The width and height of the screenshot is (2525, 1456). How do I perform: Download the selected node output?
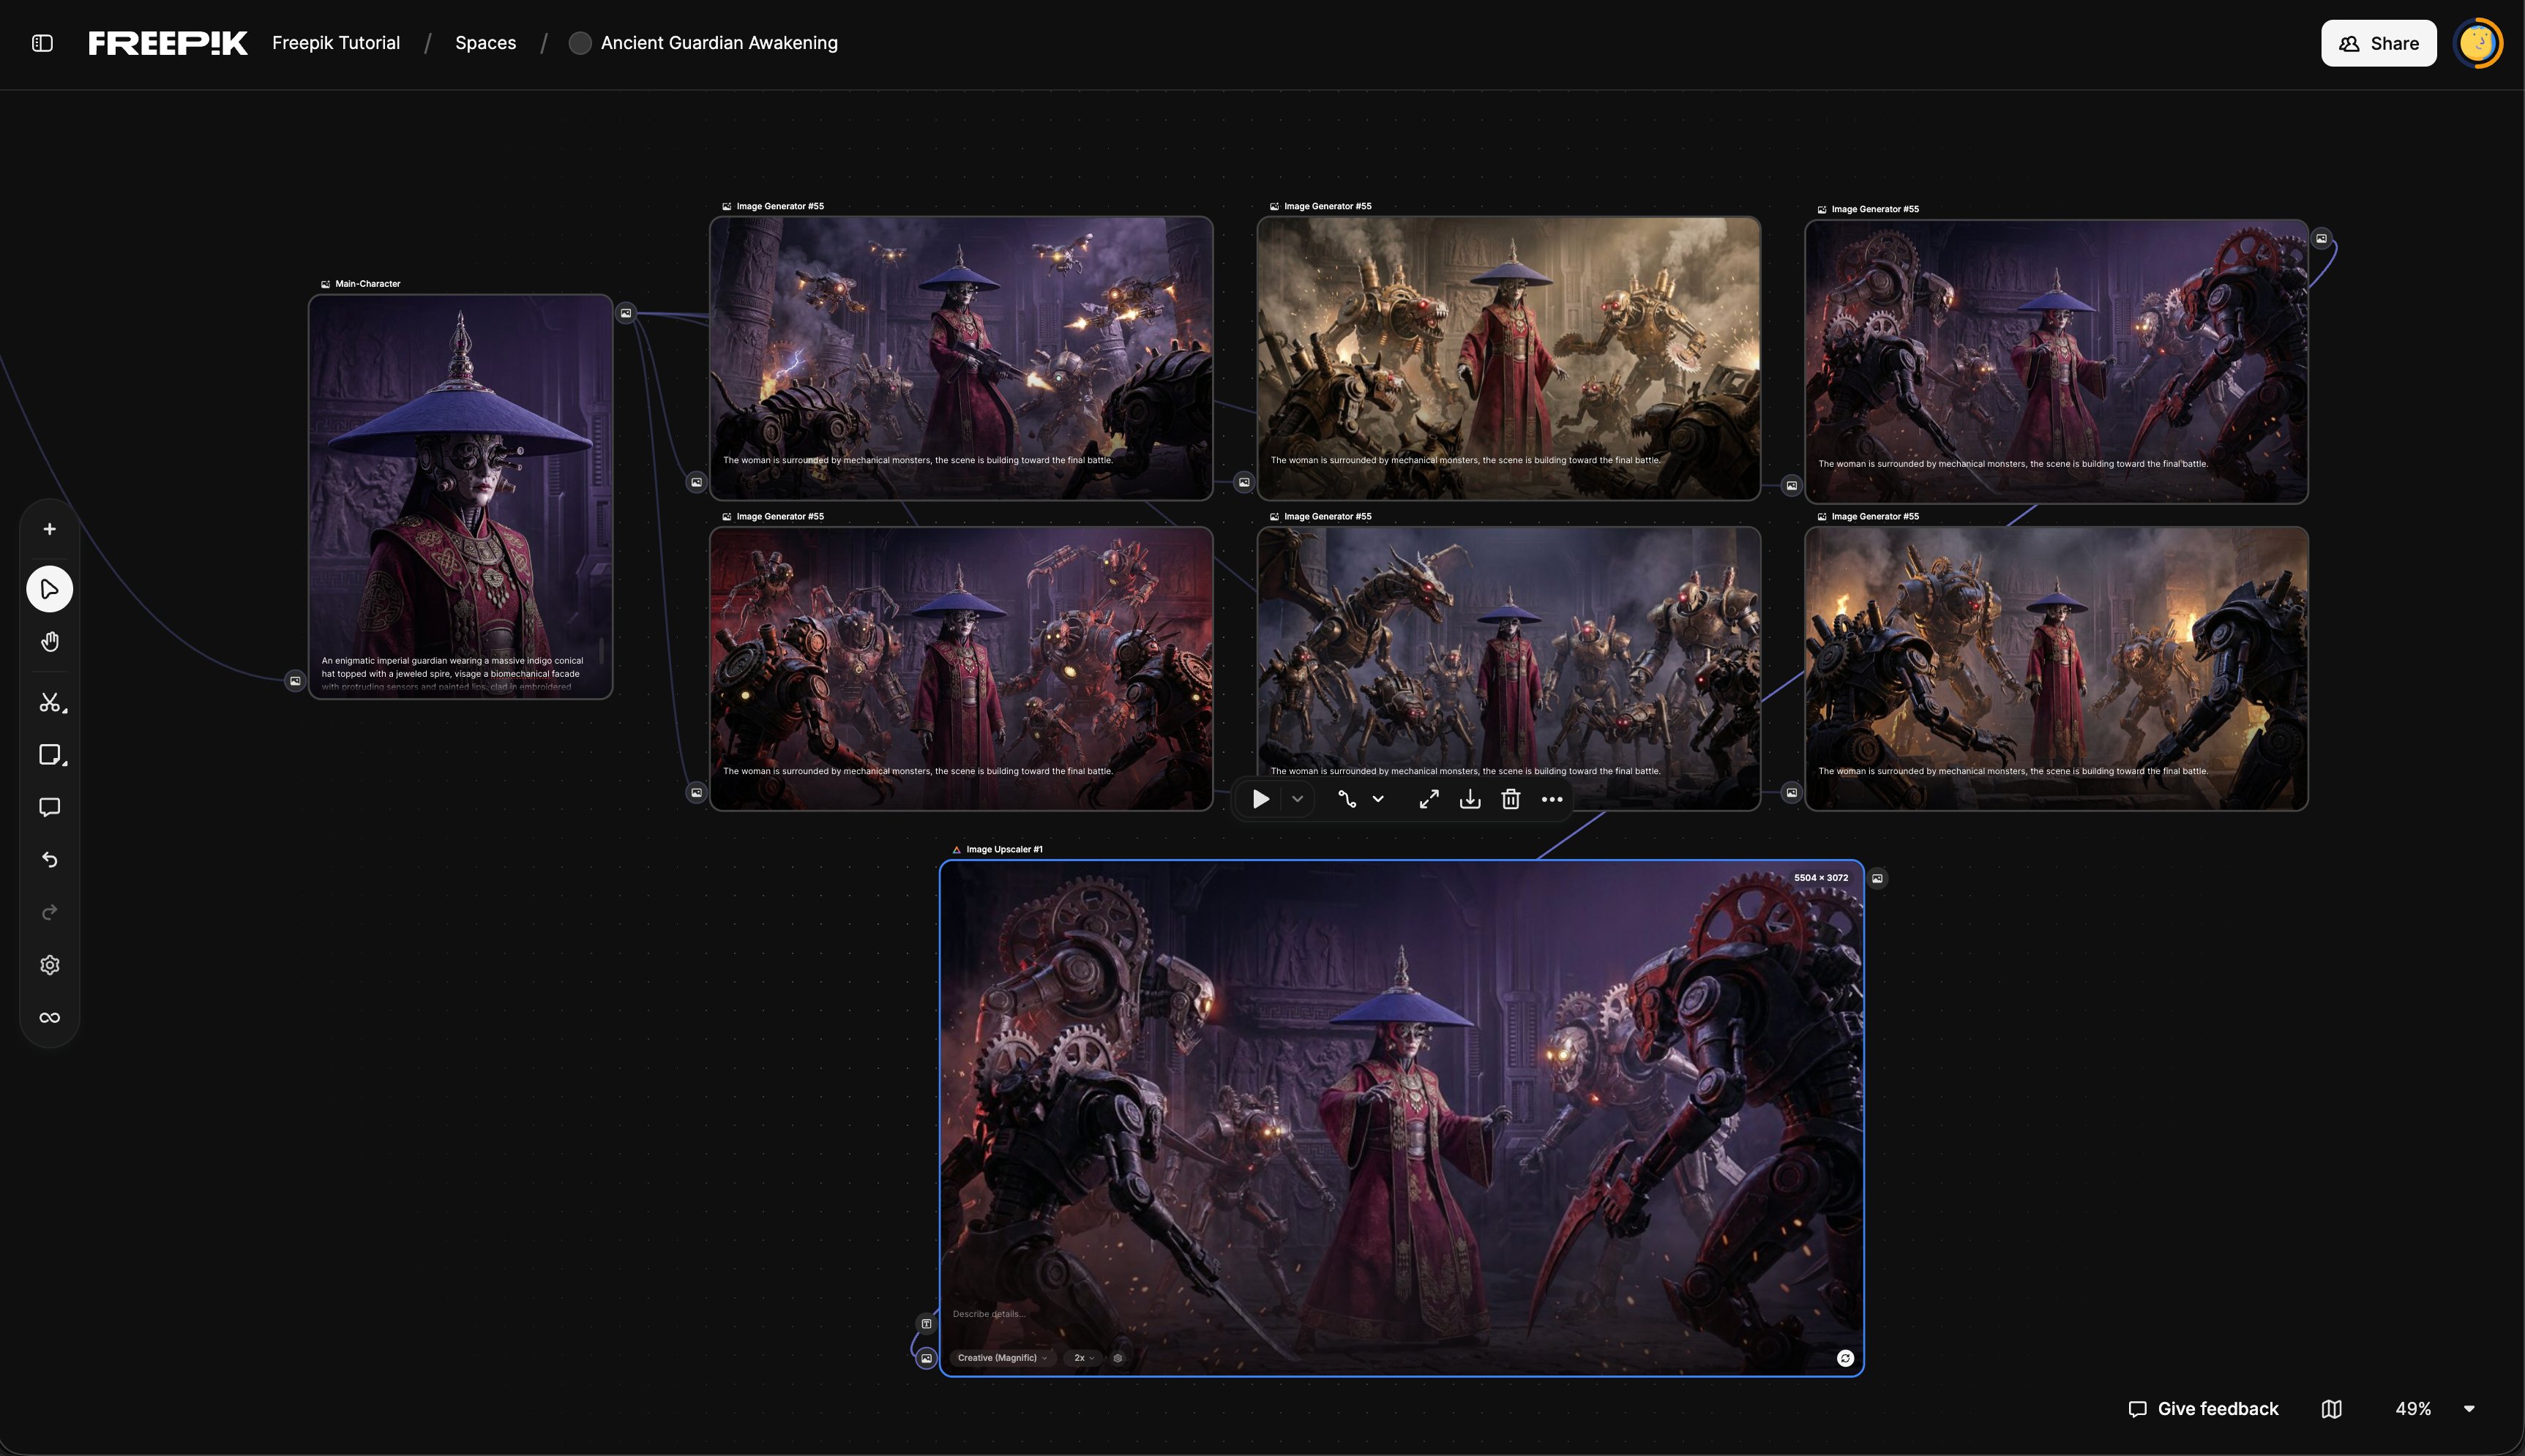point(1470,799)
